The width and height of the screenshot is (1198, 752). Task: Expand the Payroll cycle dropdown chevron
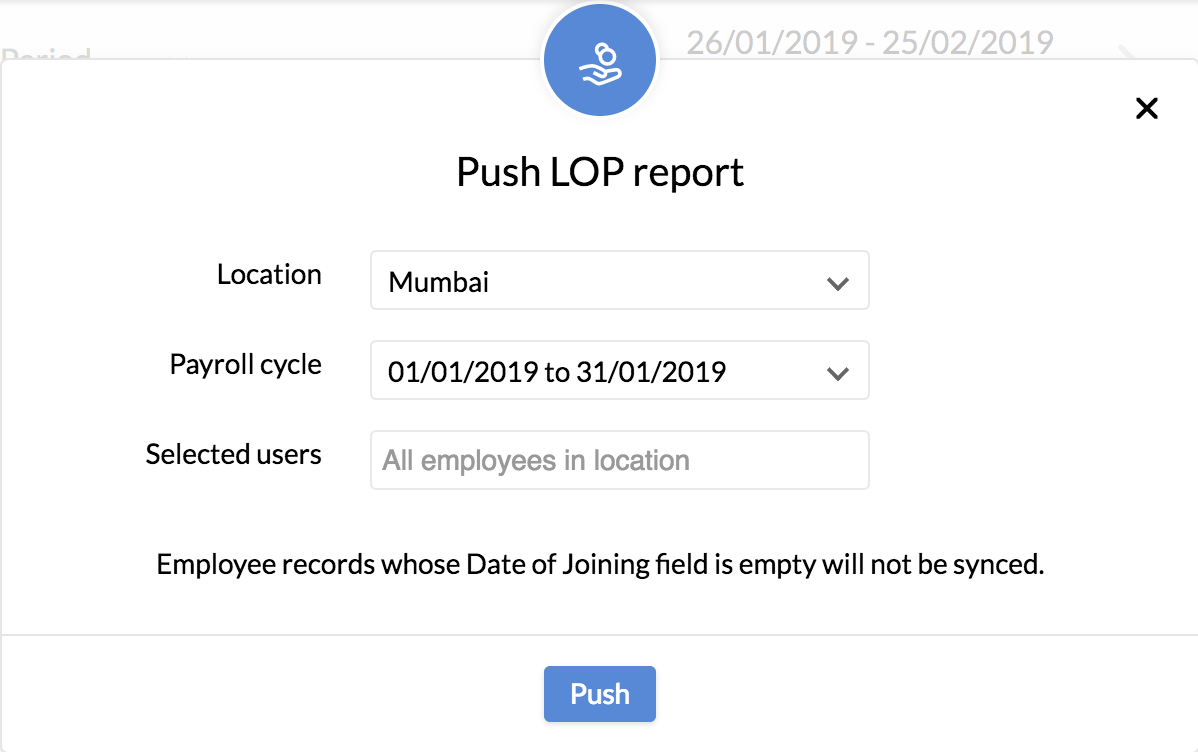[838, 373]
